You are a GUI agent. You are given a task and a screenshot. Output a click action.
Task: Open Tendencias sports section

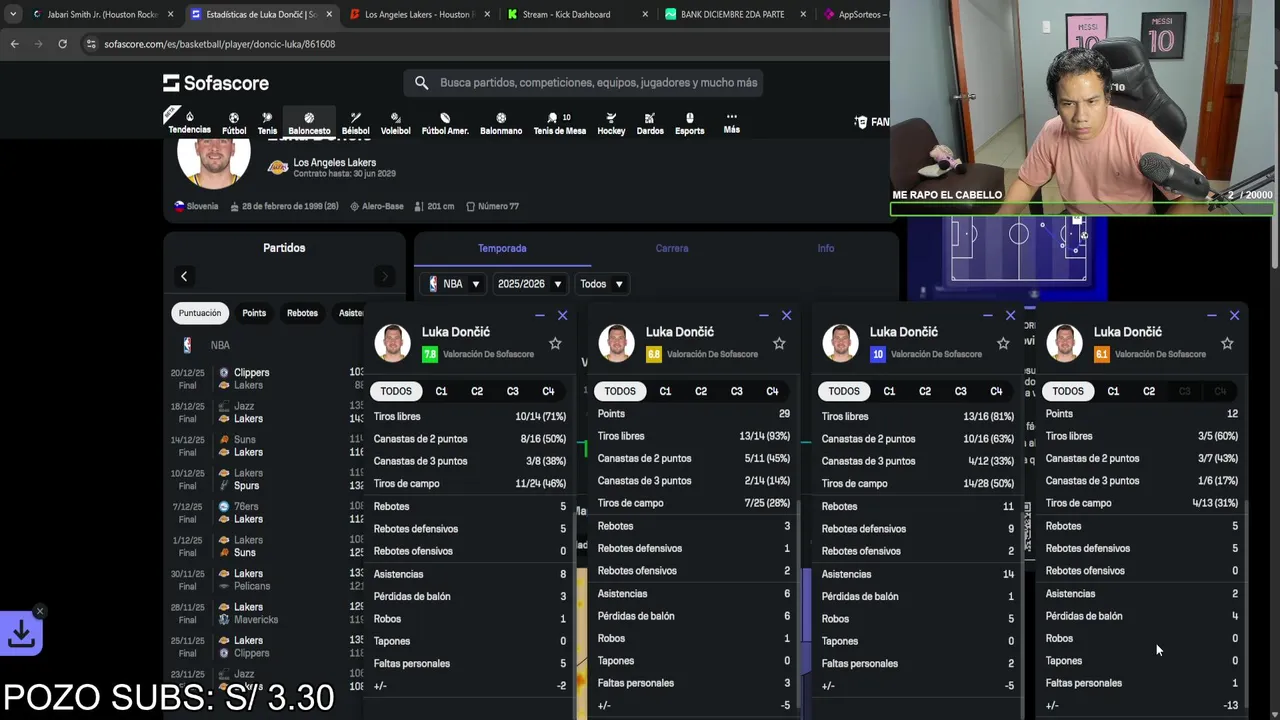click(189, 122)
